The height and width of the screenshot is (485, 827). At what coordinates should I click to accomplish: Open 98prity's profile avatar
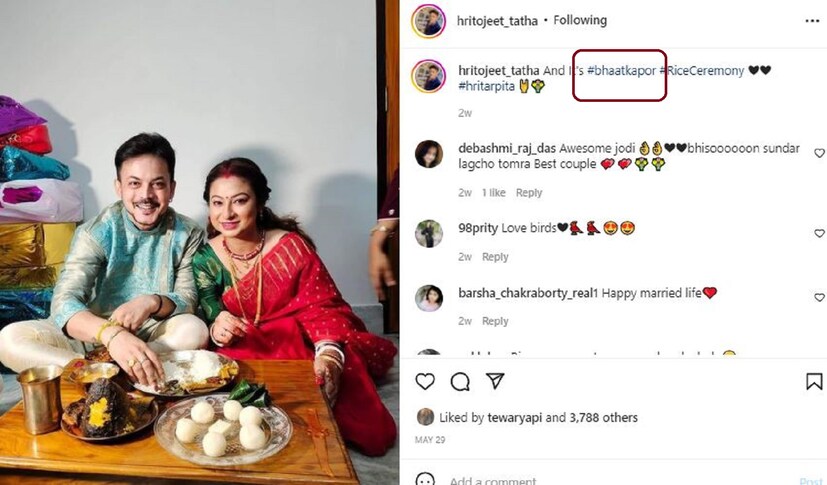pos(429,234)
